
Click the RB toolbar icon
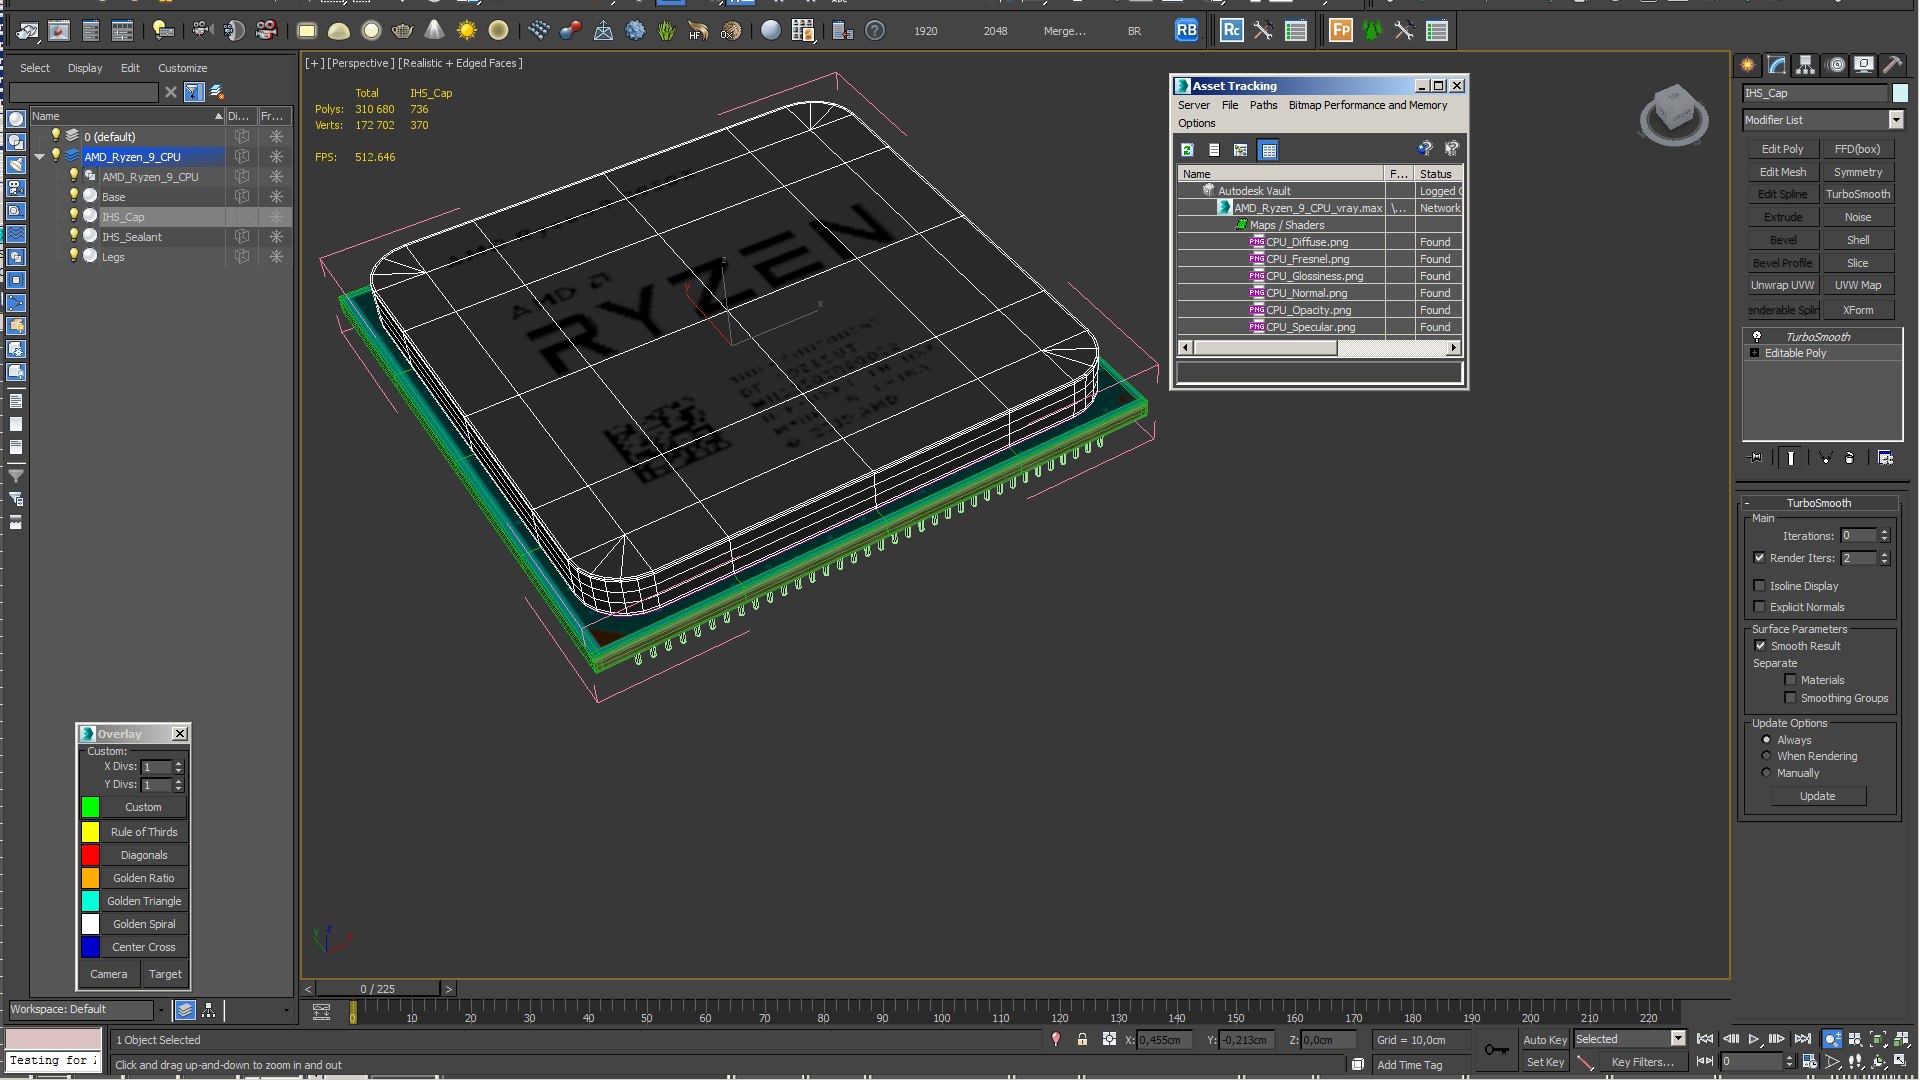[1186, 31]
